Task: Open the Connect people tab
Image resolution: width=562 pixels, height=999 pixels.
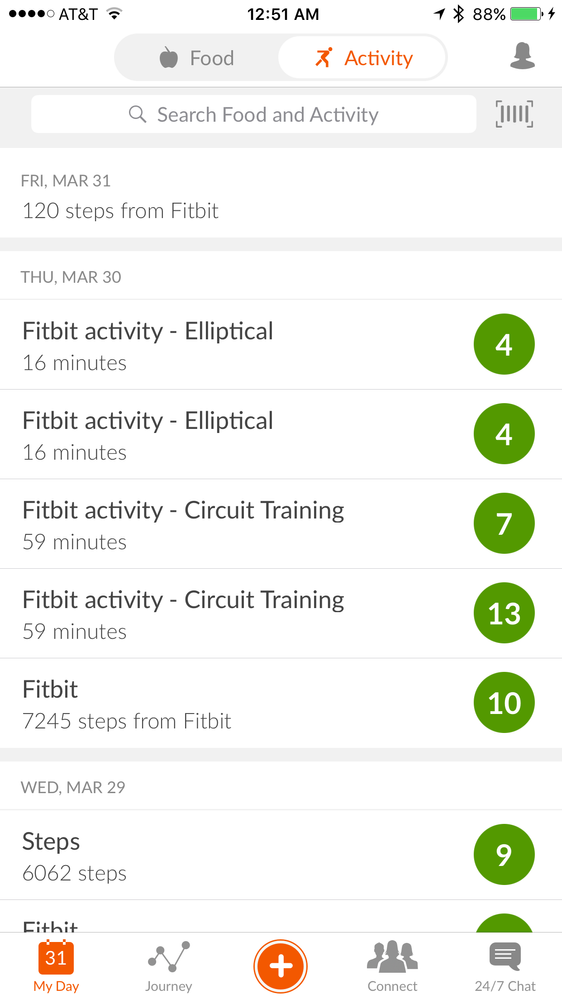Action: click(392, 966)
